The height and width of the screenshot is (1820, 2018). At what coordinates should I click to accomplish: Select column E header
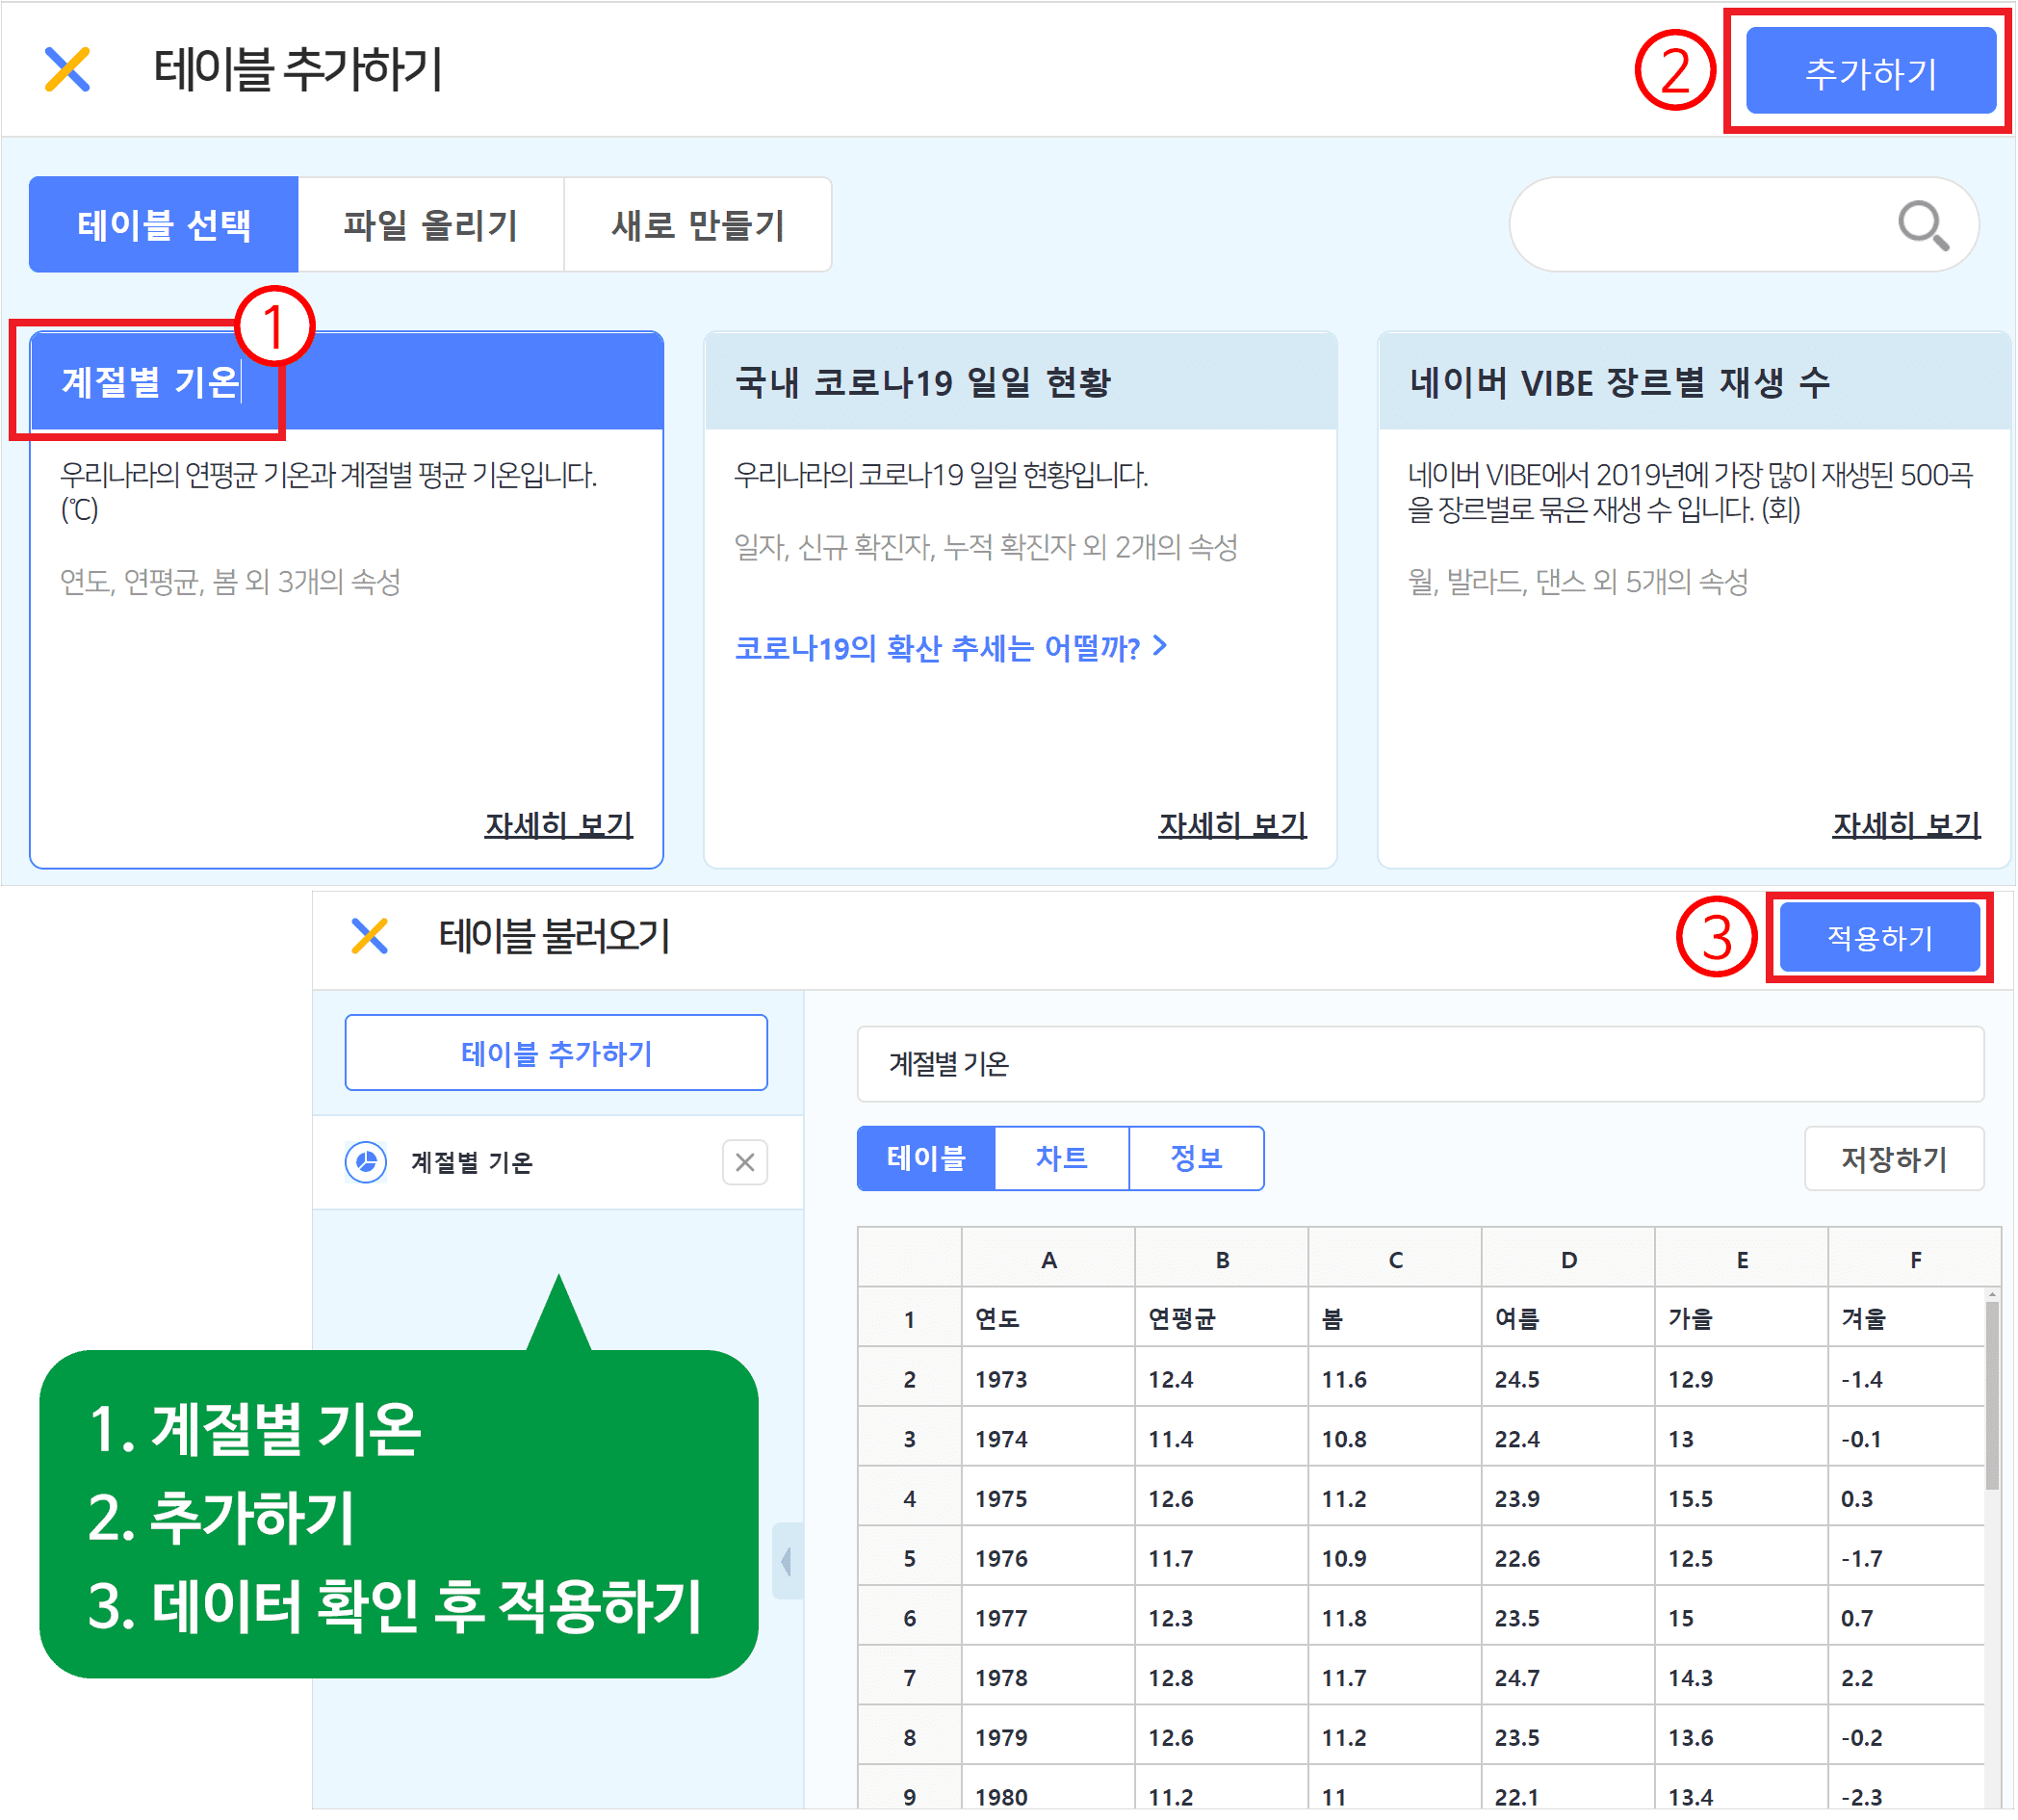coord(1743,1259)
